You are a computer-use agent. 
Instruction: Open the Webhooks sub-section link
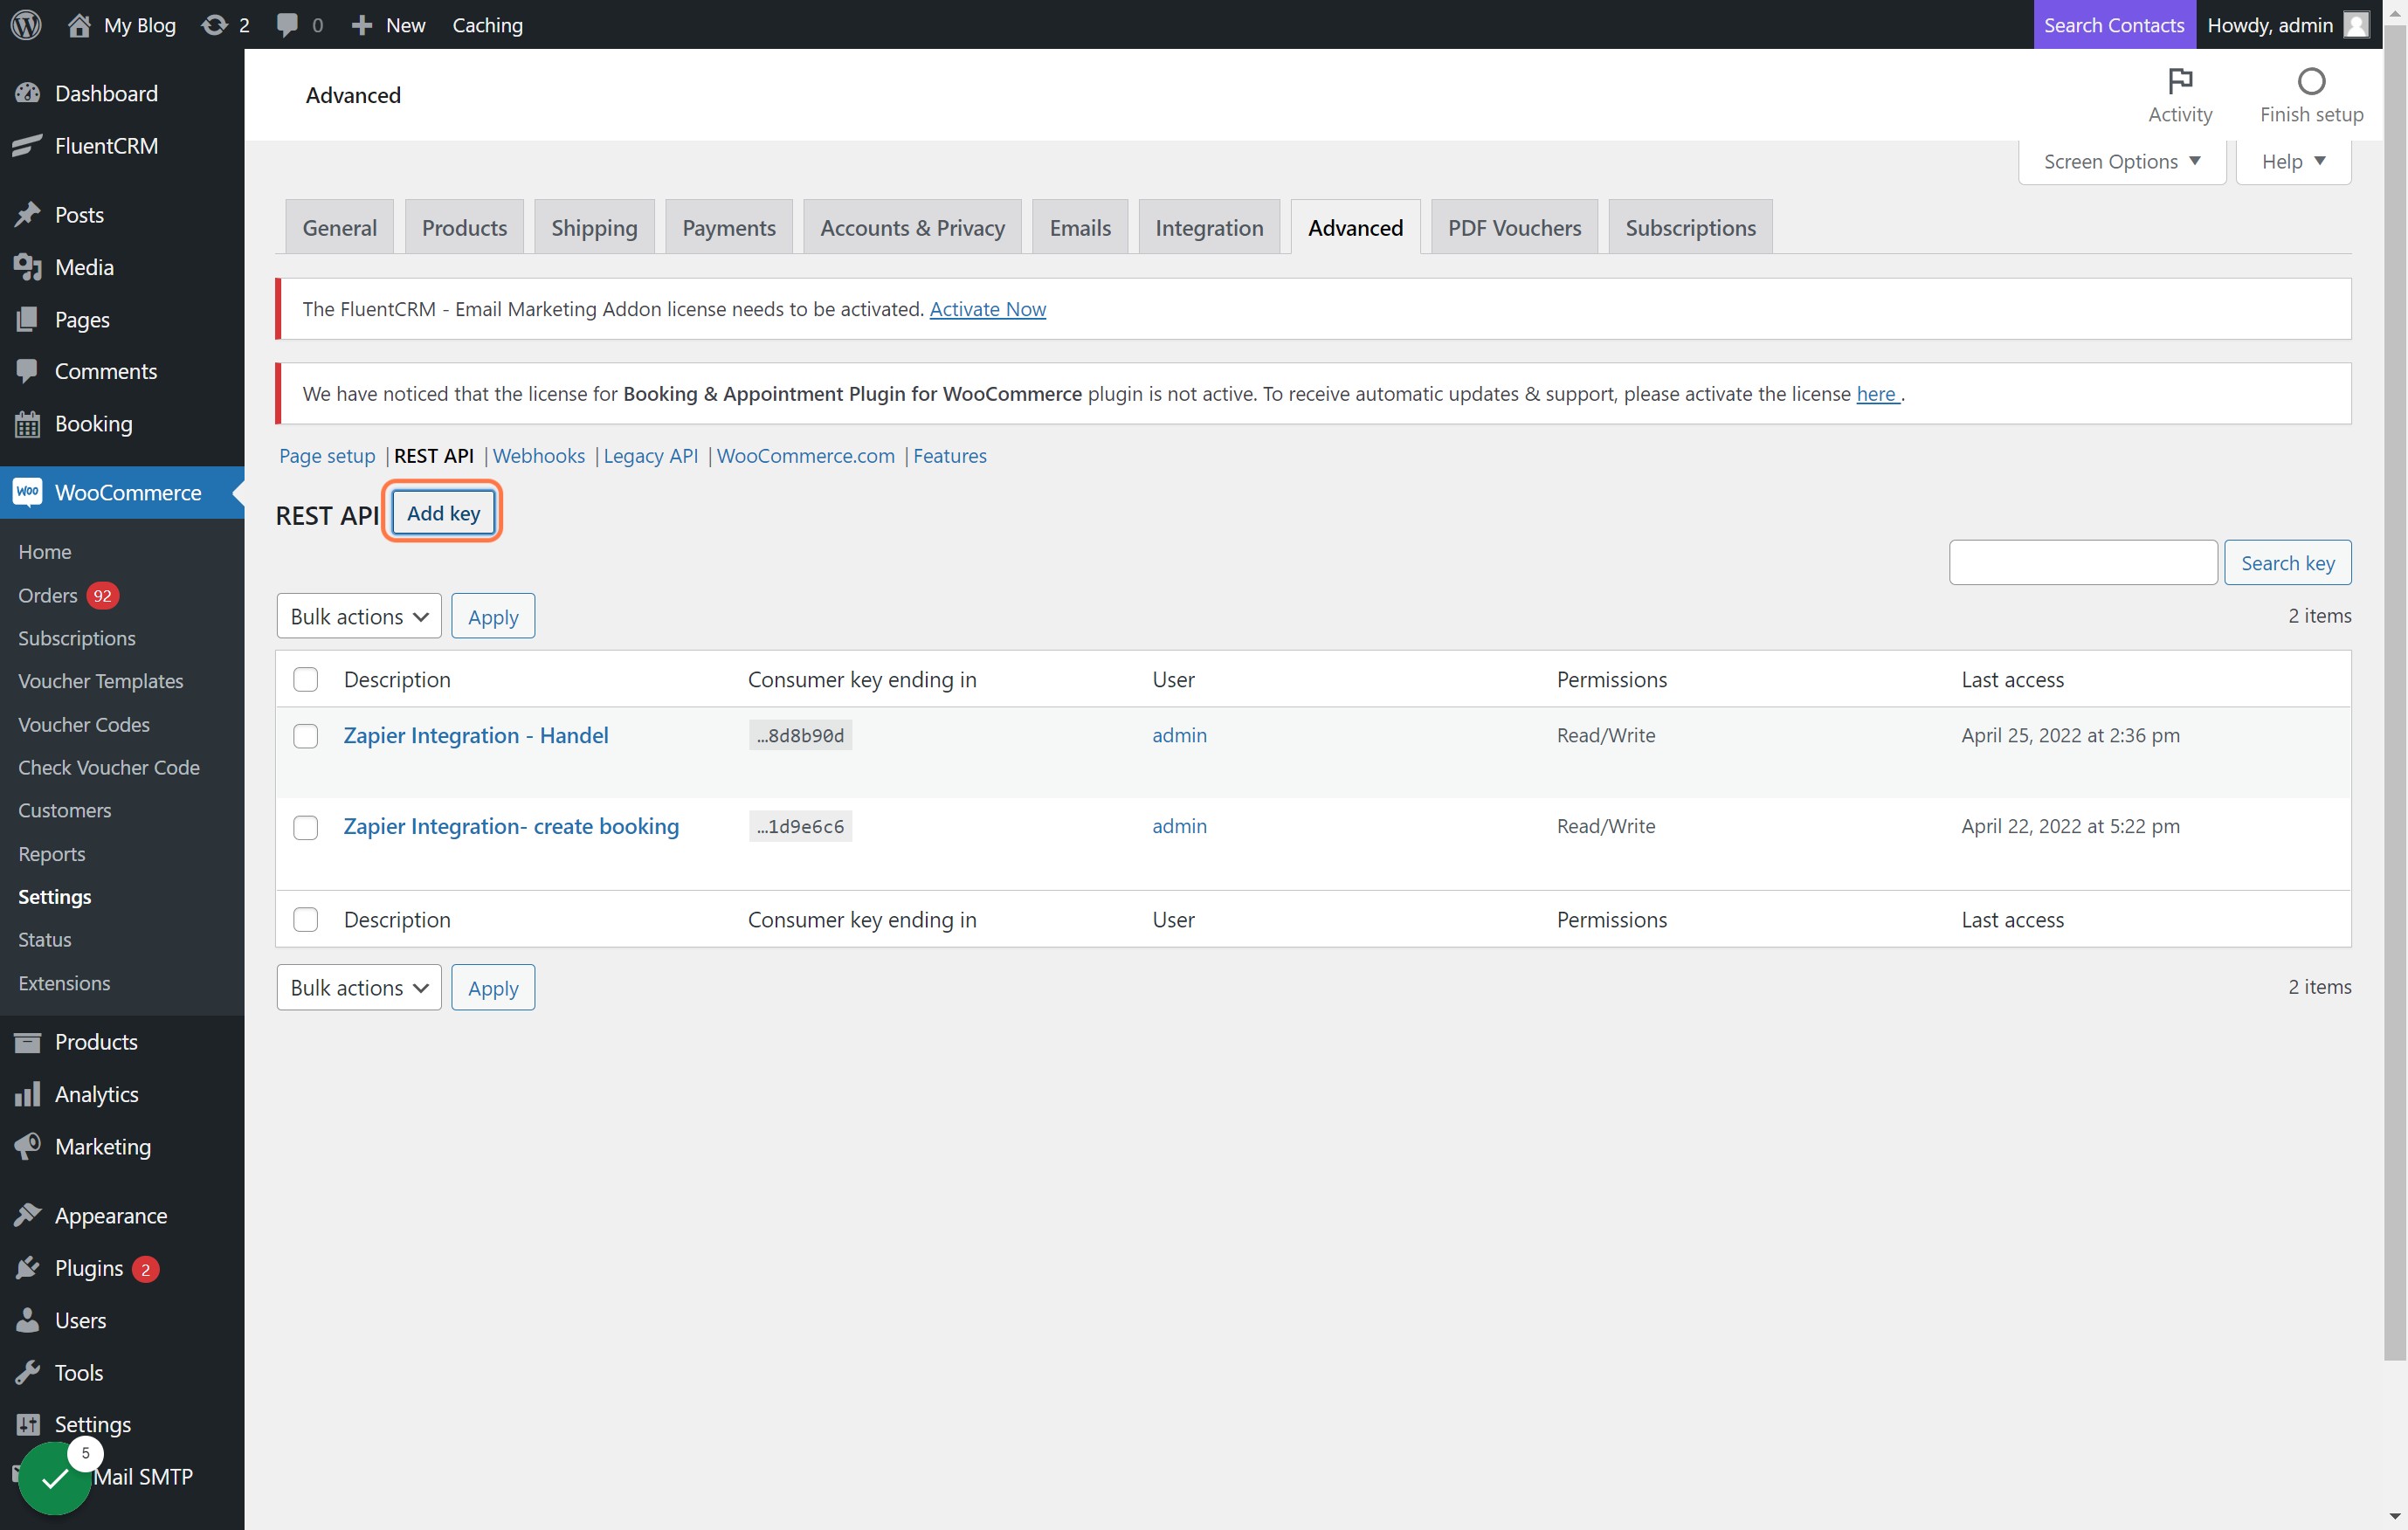click(x=538, y=455)
